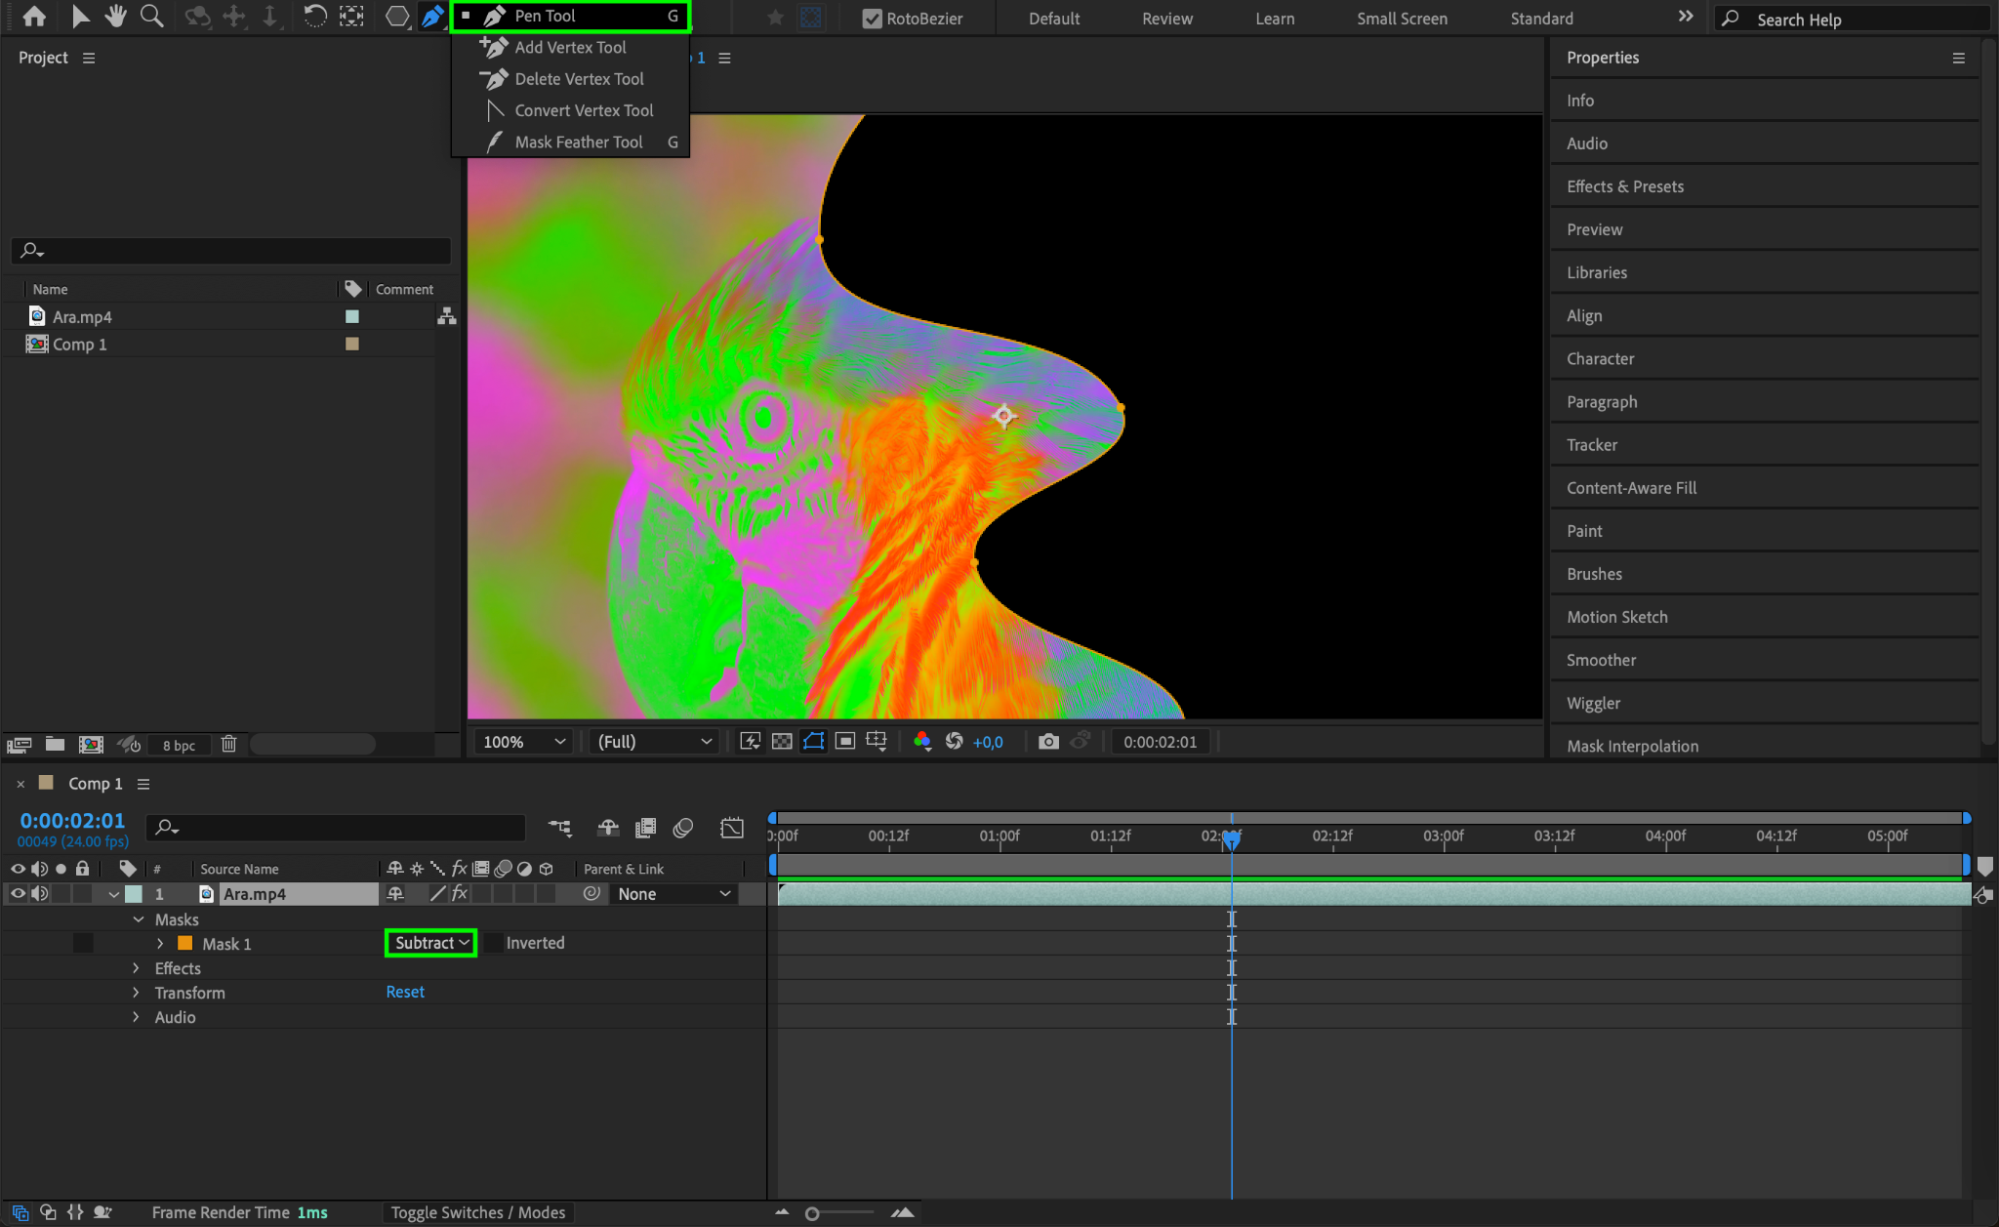
Task: Select the Rotation tool icon
Action: pos(314,16)
